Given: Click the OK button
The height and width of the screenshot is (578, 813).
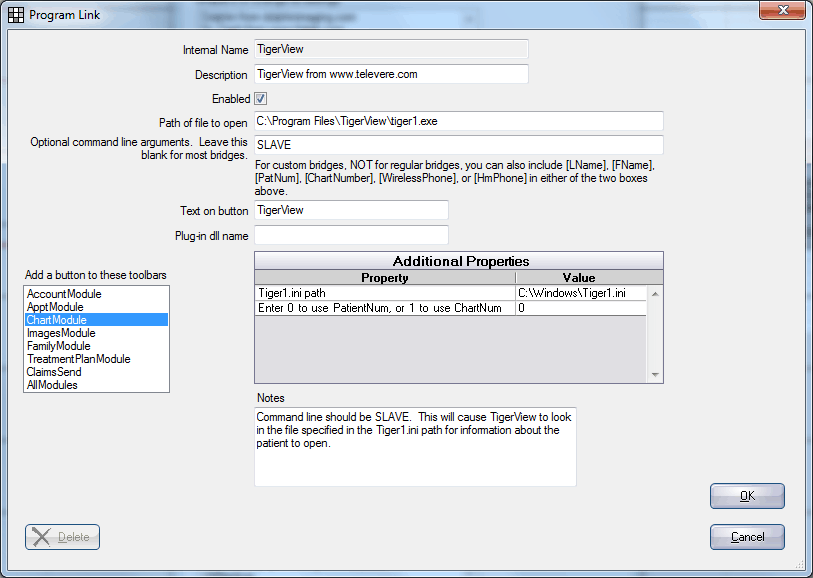Looking at the screenshot, I should coord(747,496).
